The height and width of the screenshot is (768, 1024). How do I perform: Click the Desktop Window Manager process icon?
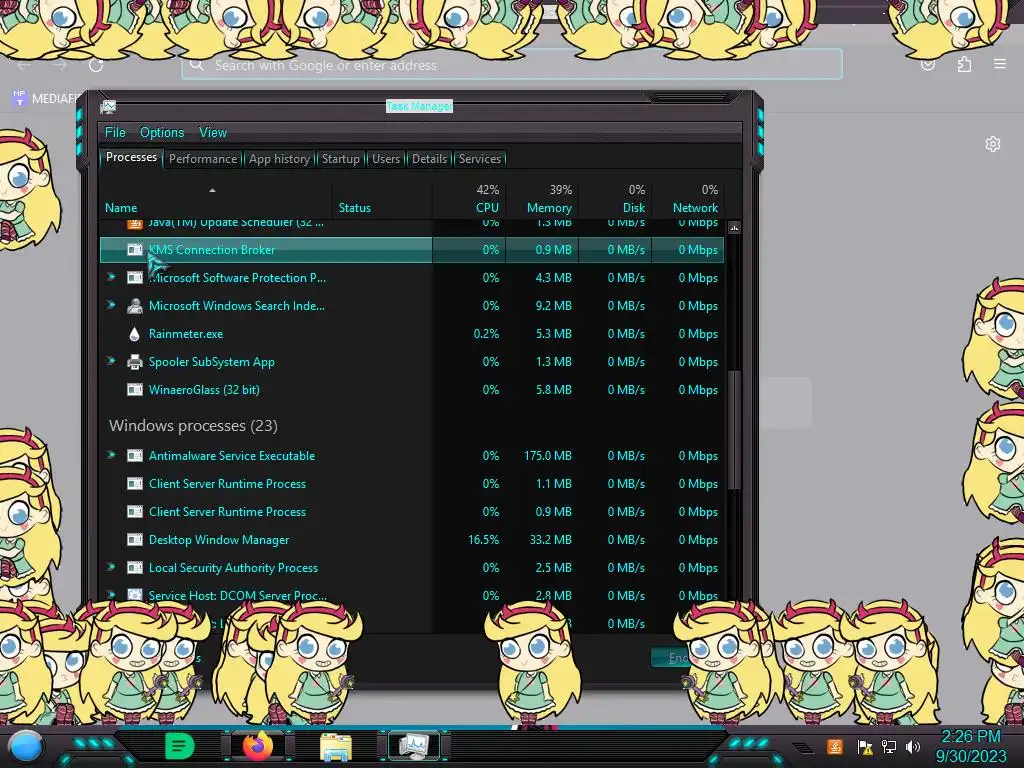tap(135, 540)
